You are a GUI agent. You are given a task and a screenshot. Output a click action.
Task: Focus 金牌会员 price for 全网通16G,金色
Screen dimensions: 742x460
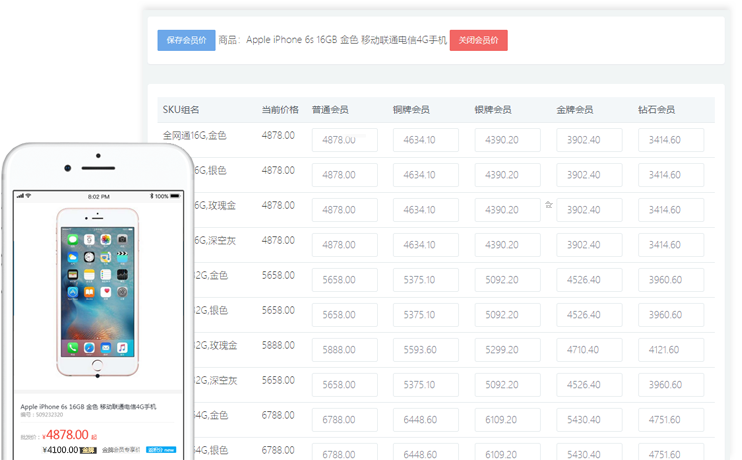[x=589, y=140]
